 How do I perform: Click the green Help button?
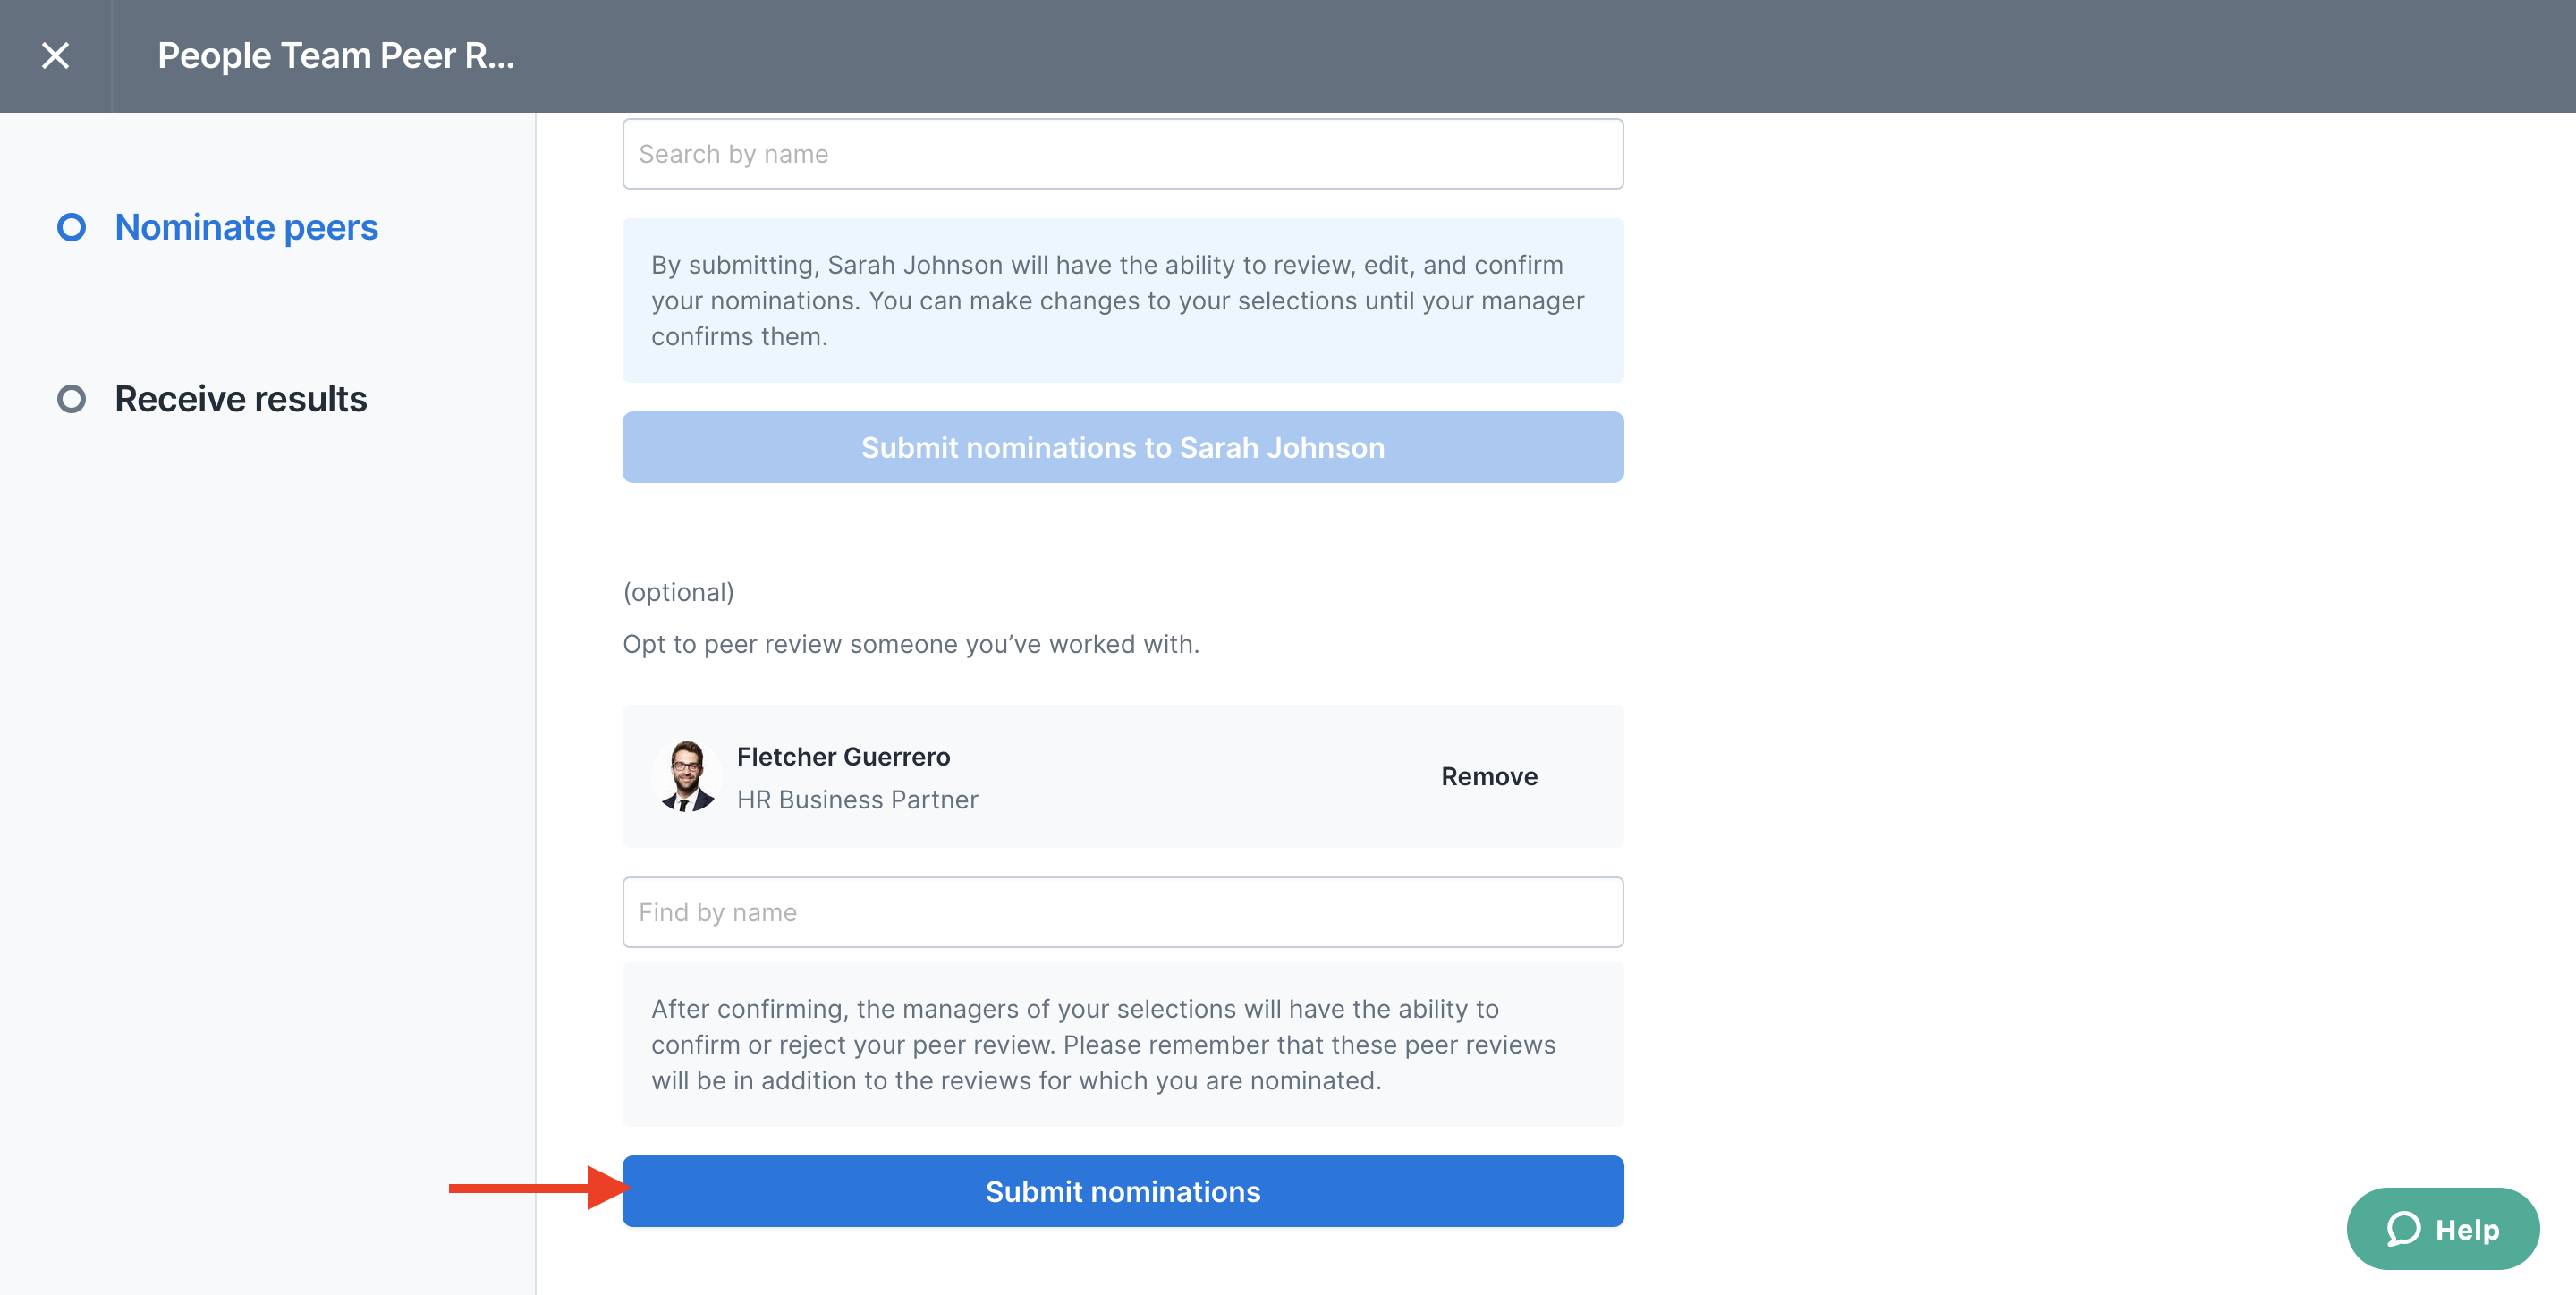(2443, 1228)
